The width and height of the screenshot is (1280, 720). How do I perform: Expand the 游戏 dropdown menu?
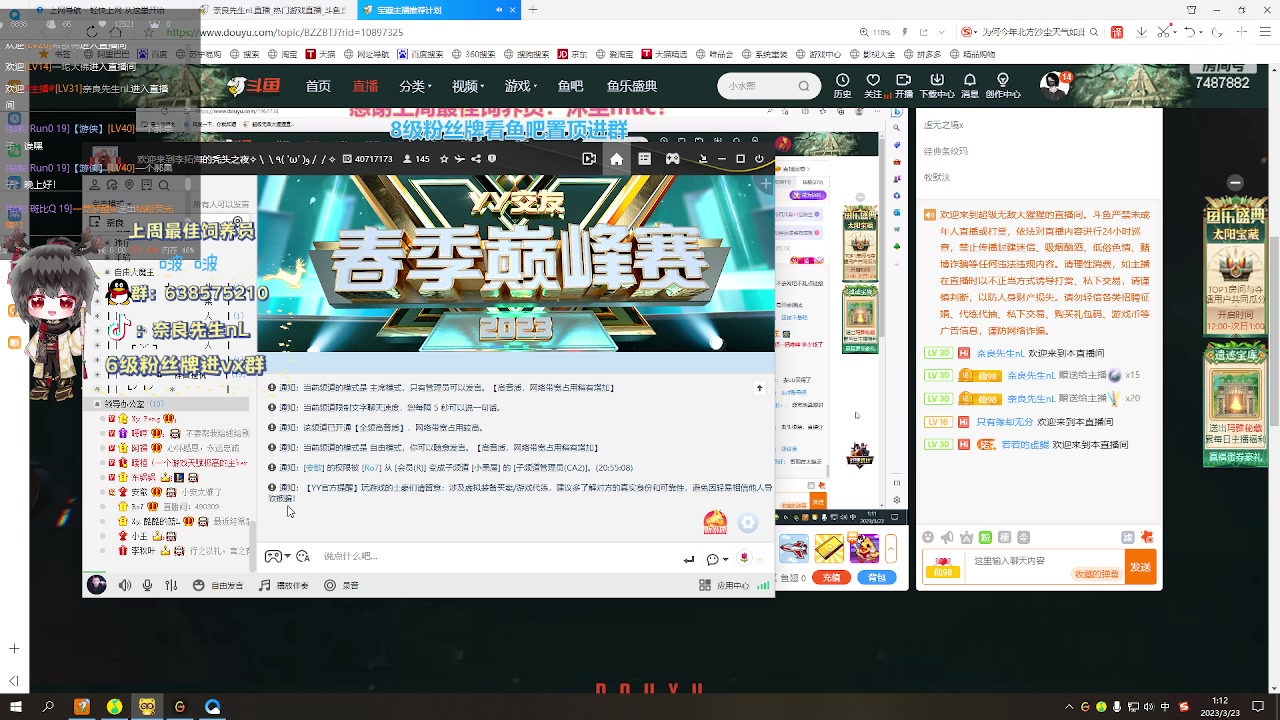pyautogui.click(x=520, y=86)
